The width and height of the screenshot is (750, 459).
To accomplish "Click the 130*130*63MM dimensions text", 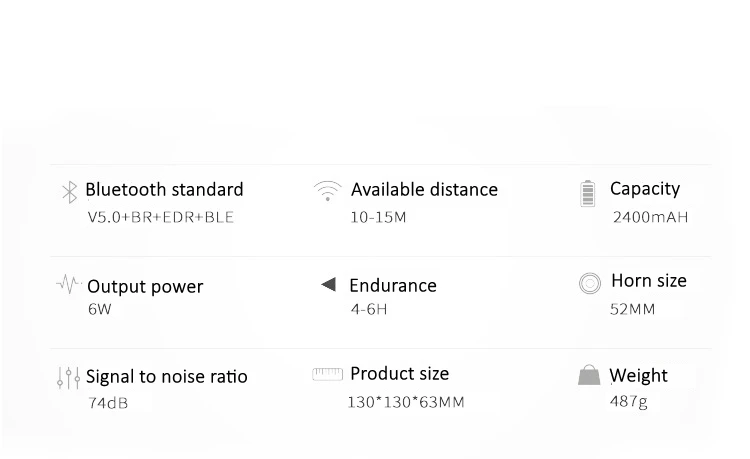I will click(406, 402).
